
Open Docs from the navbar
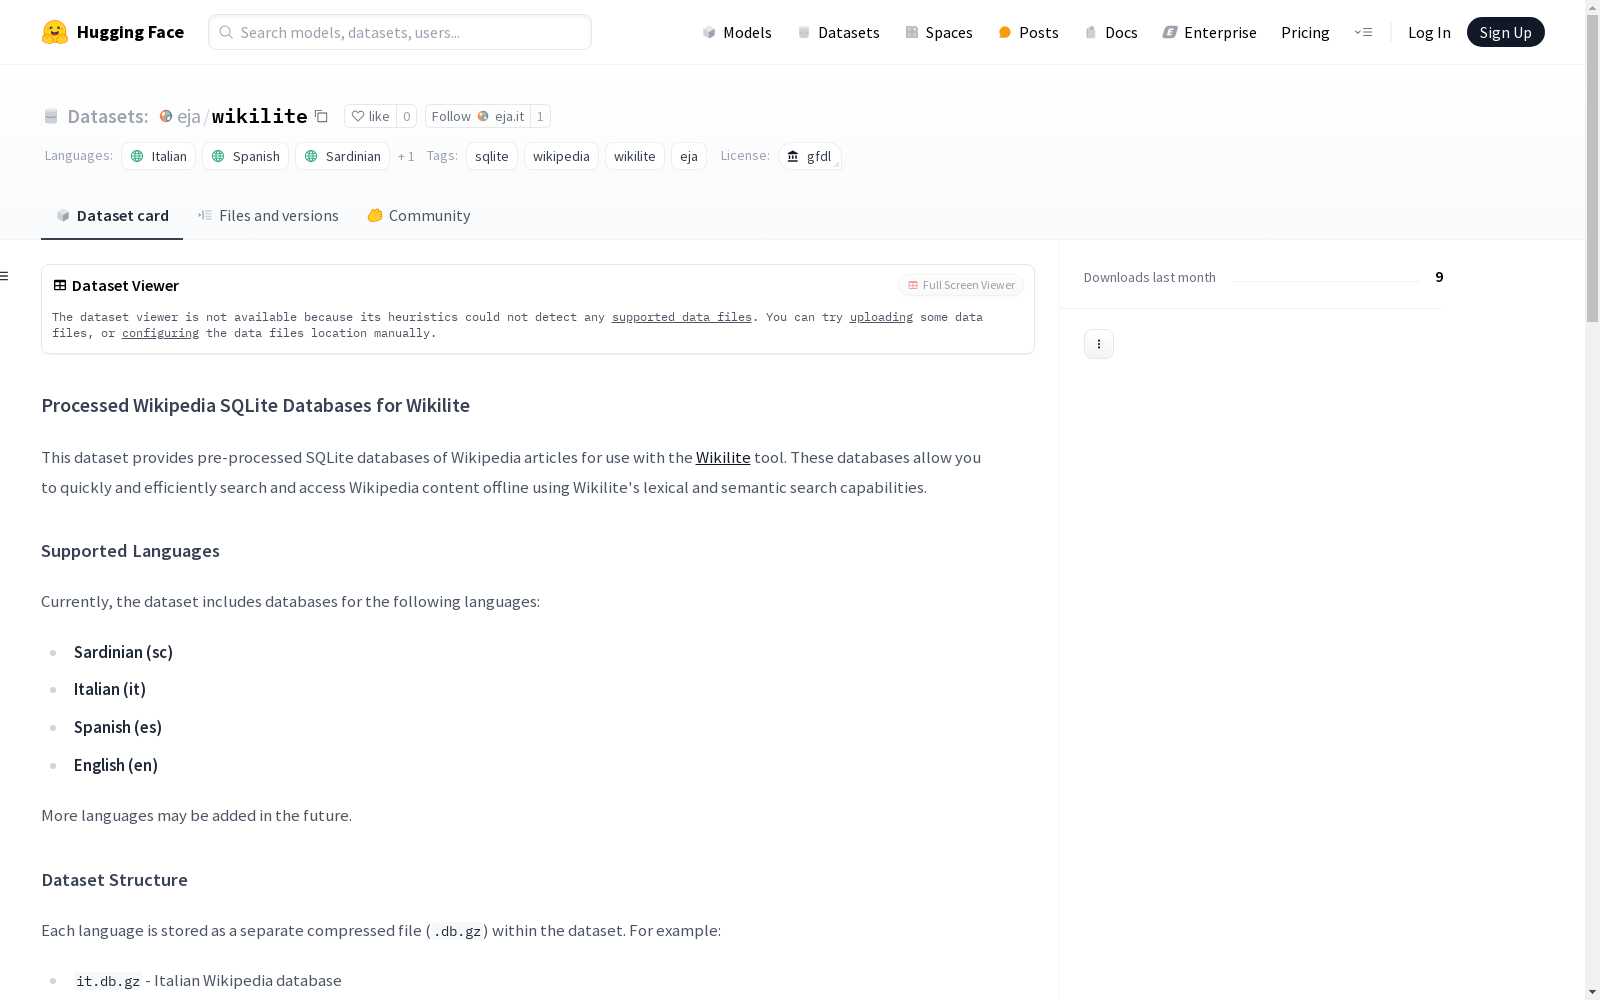1111,32
